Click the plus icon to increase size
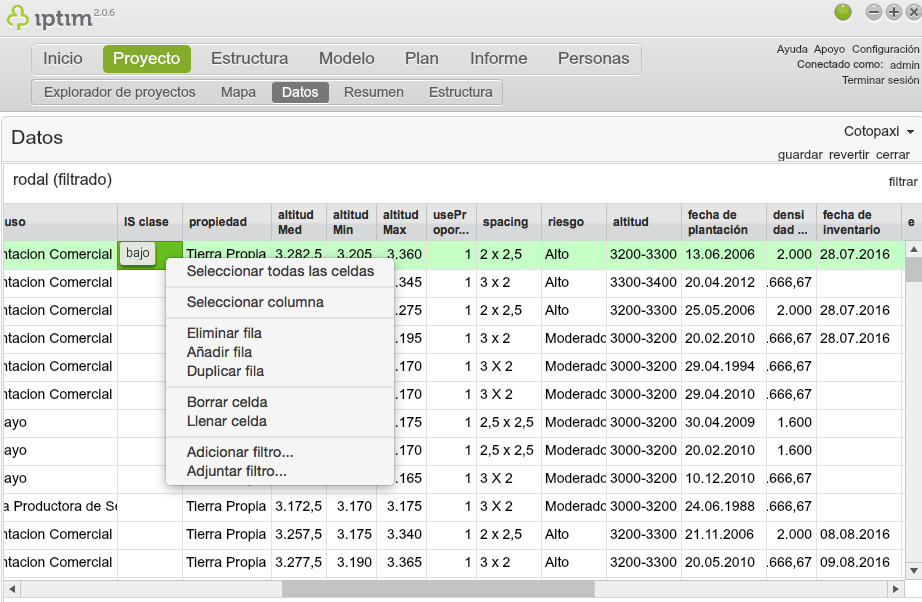The height and width of the screenshot is (602, 922). tap(893, 13)
